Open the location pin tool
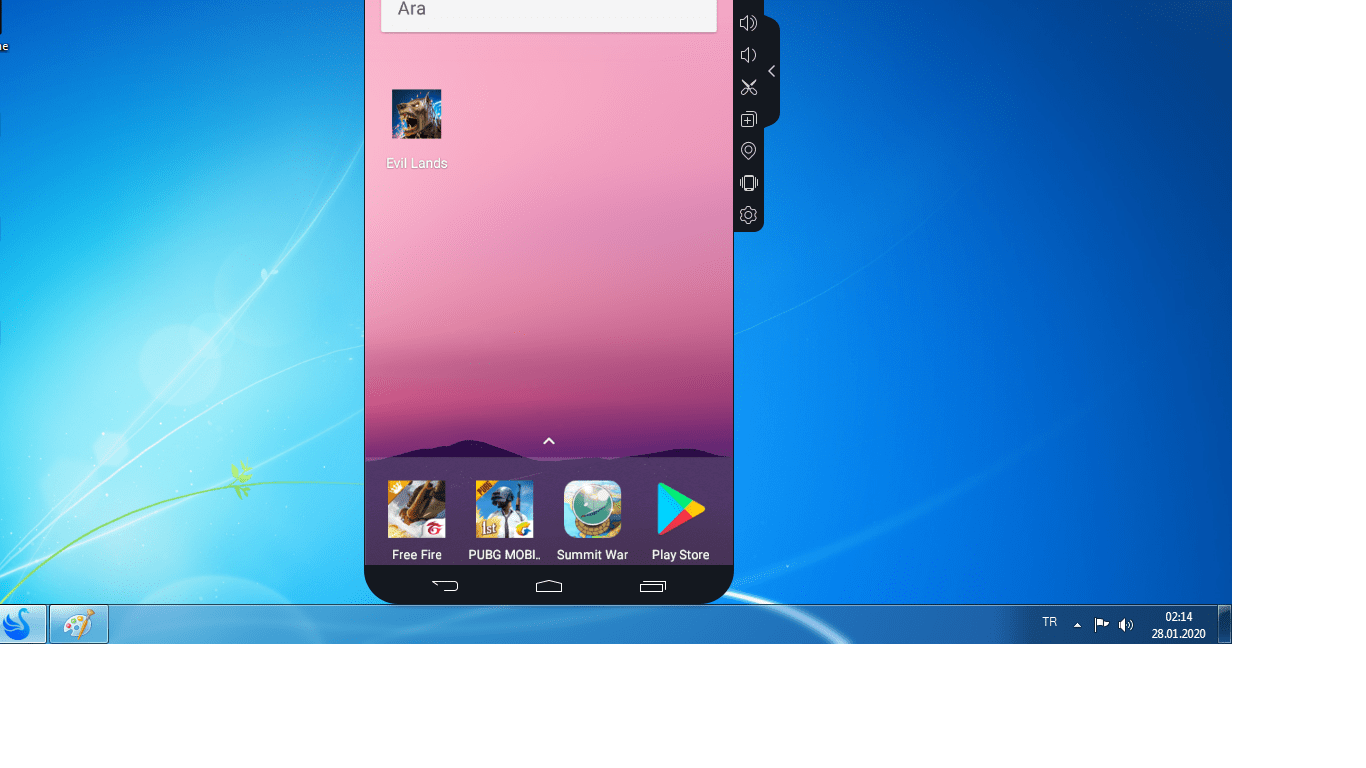This screenshot has height=768, width=1366. pyautogui.click(x=748, y=151)
